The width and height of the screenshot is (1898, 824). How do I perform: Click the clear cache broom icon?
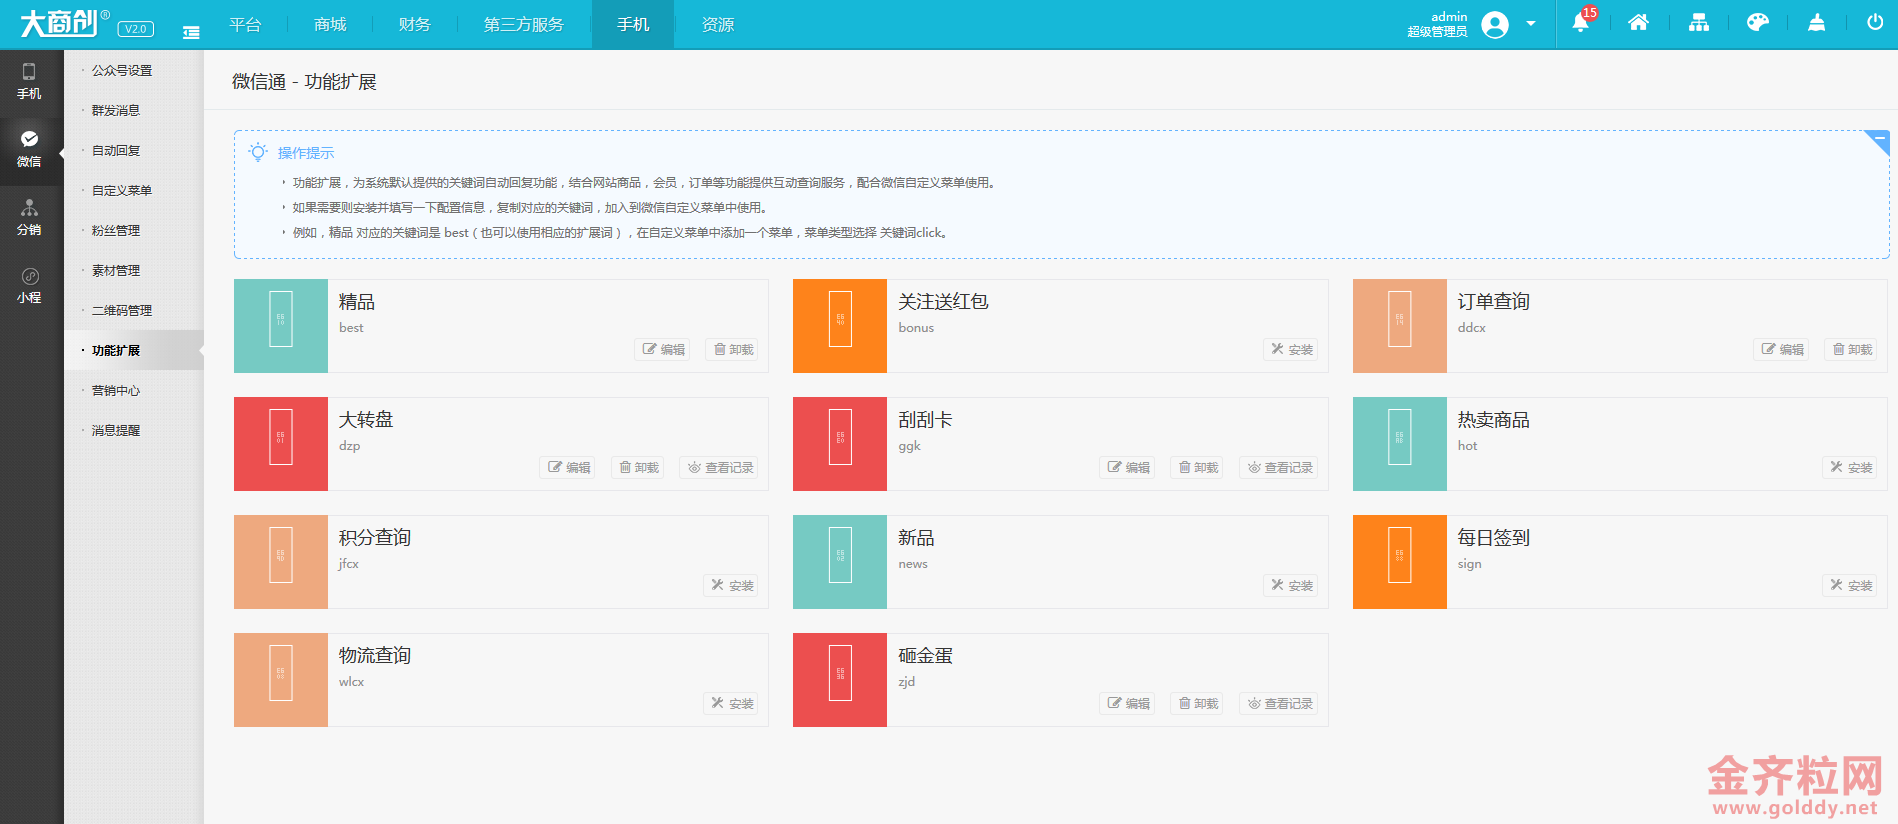tap(1817, 23)
